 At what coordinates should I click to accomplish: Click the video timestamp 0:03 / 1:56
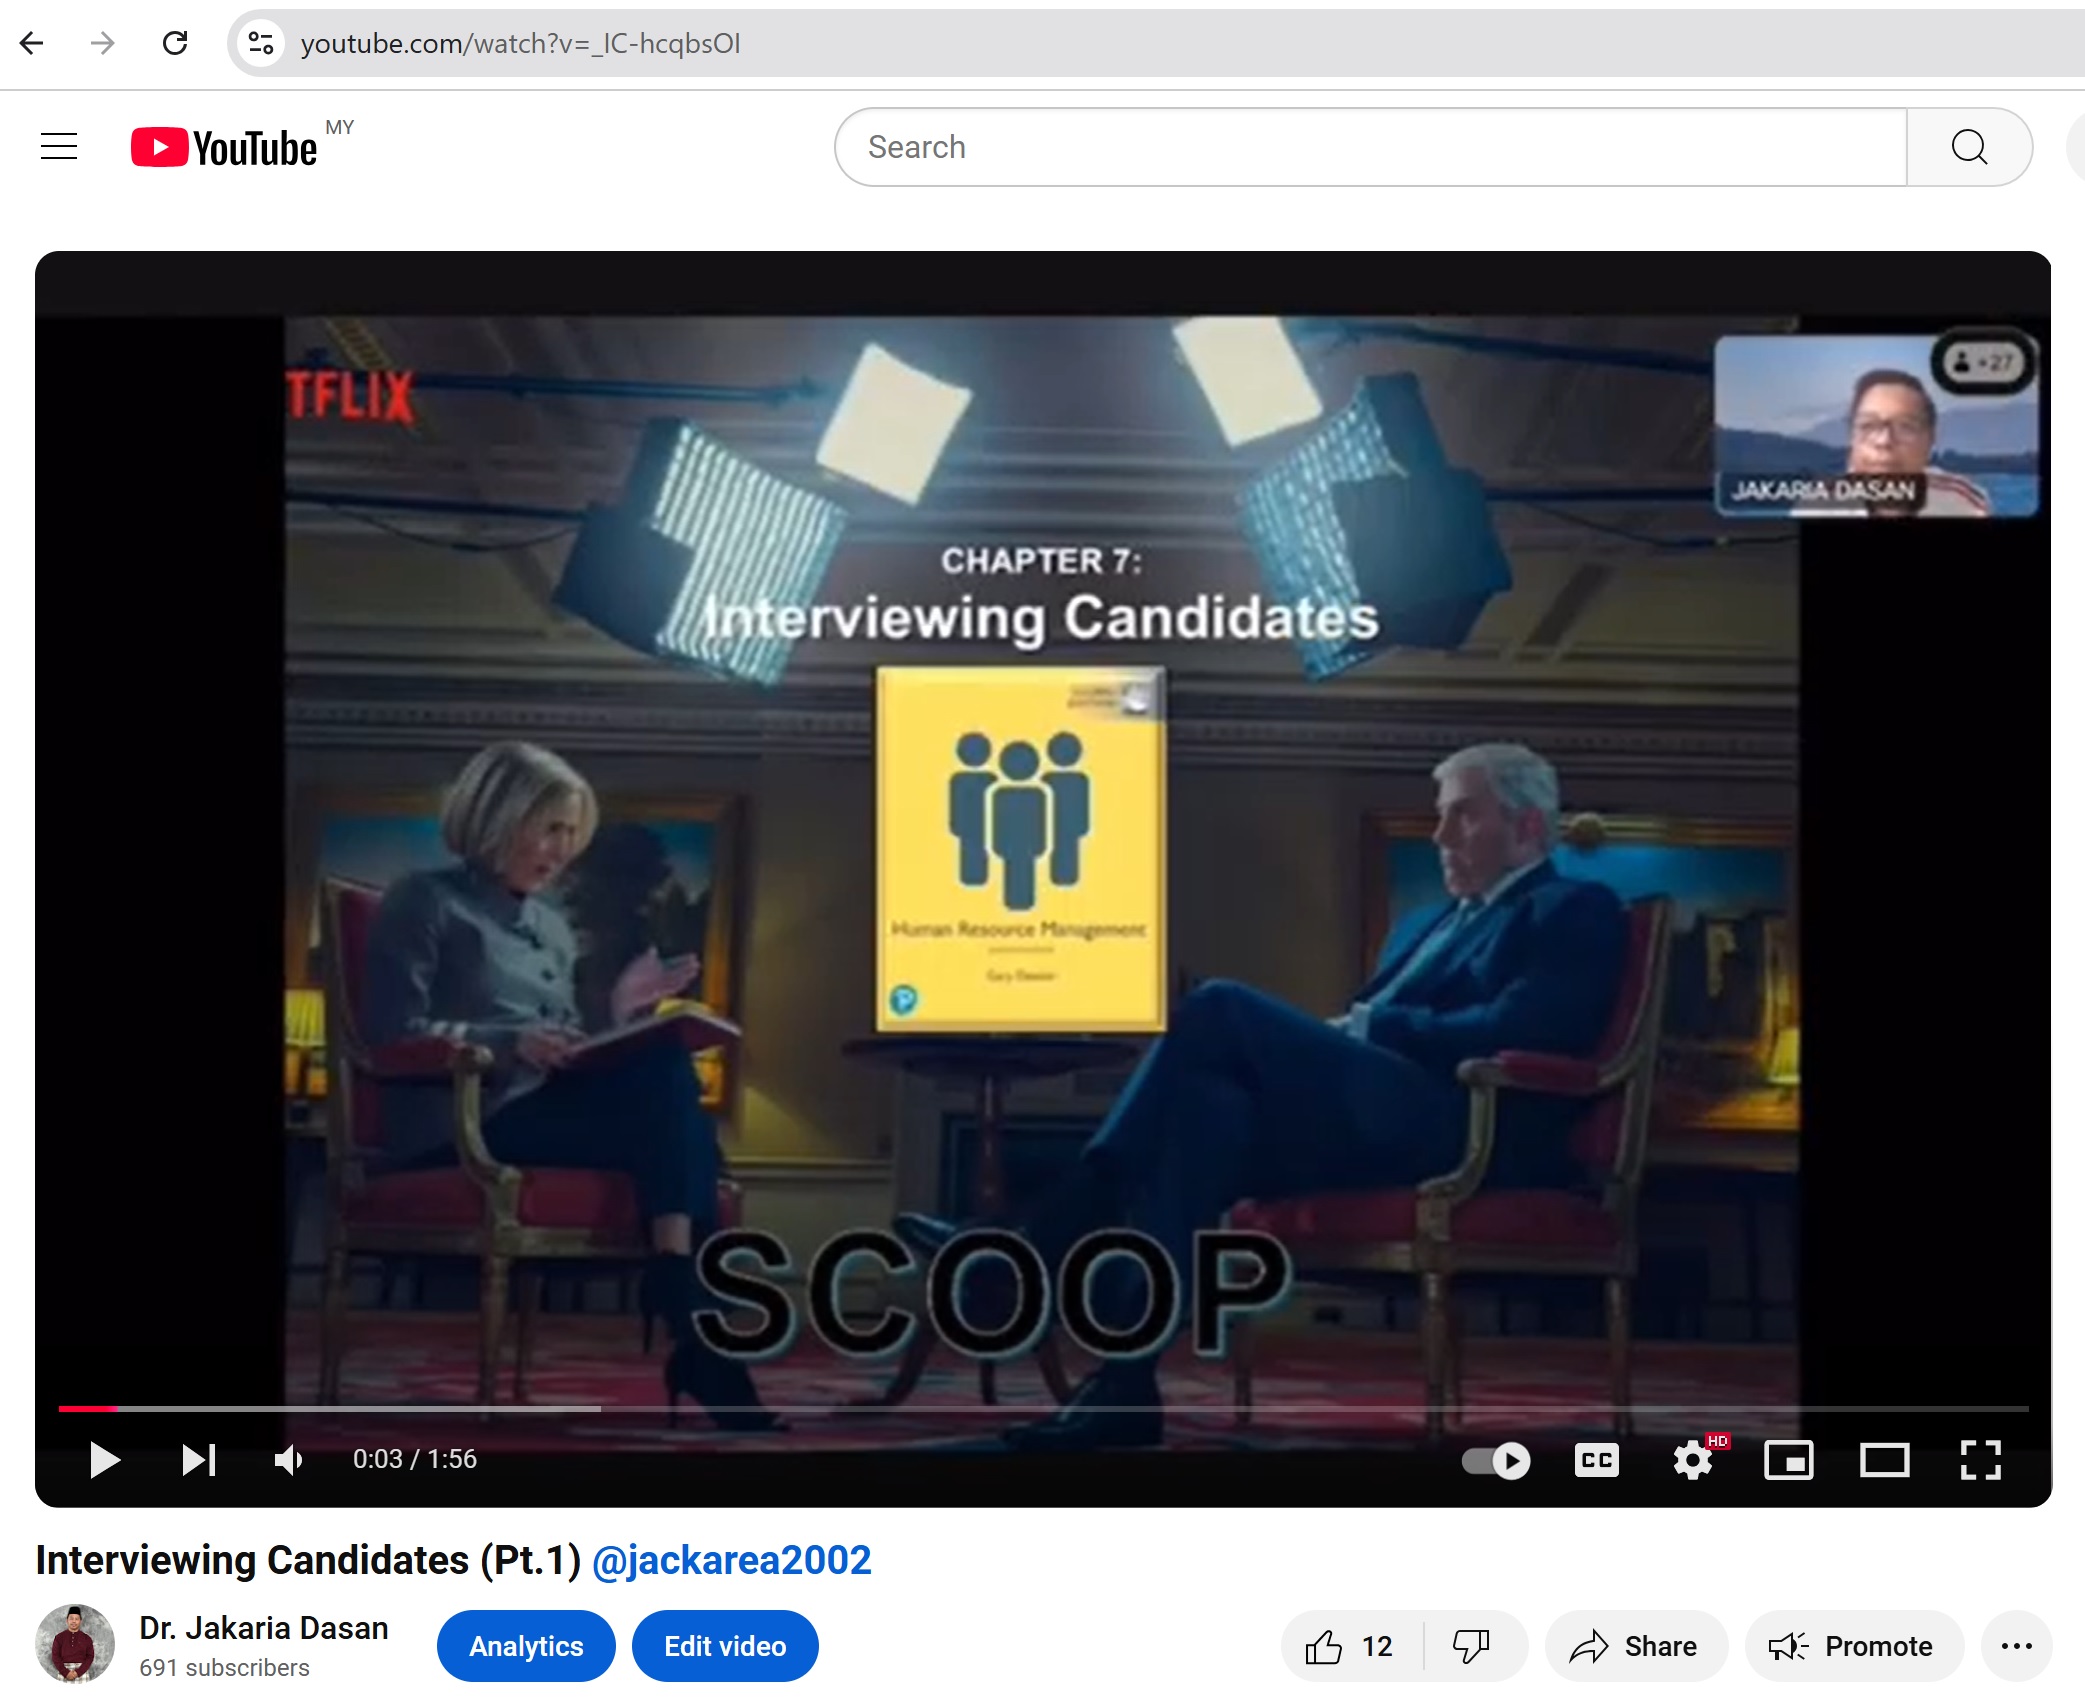point(414,1460)
